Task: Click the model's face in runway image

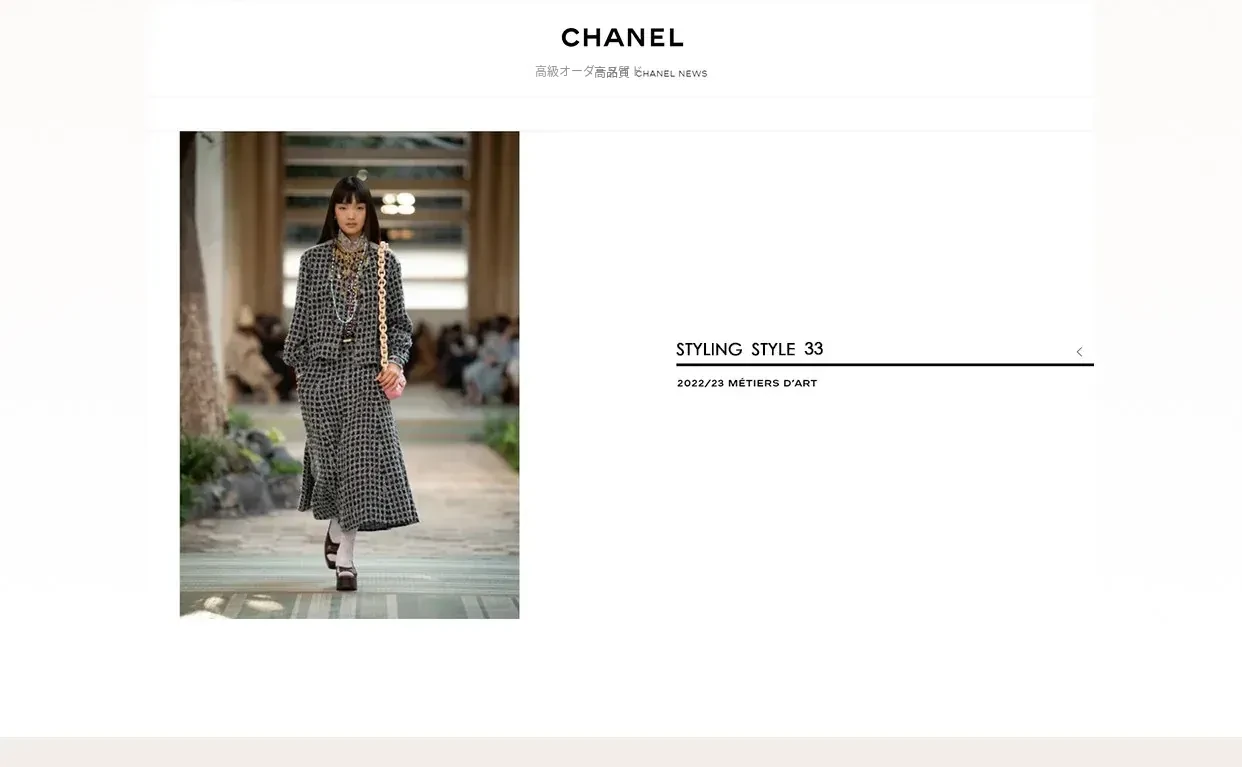Action: [347, 213]
